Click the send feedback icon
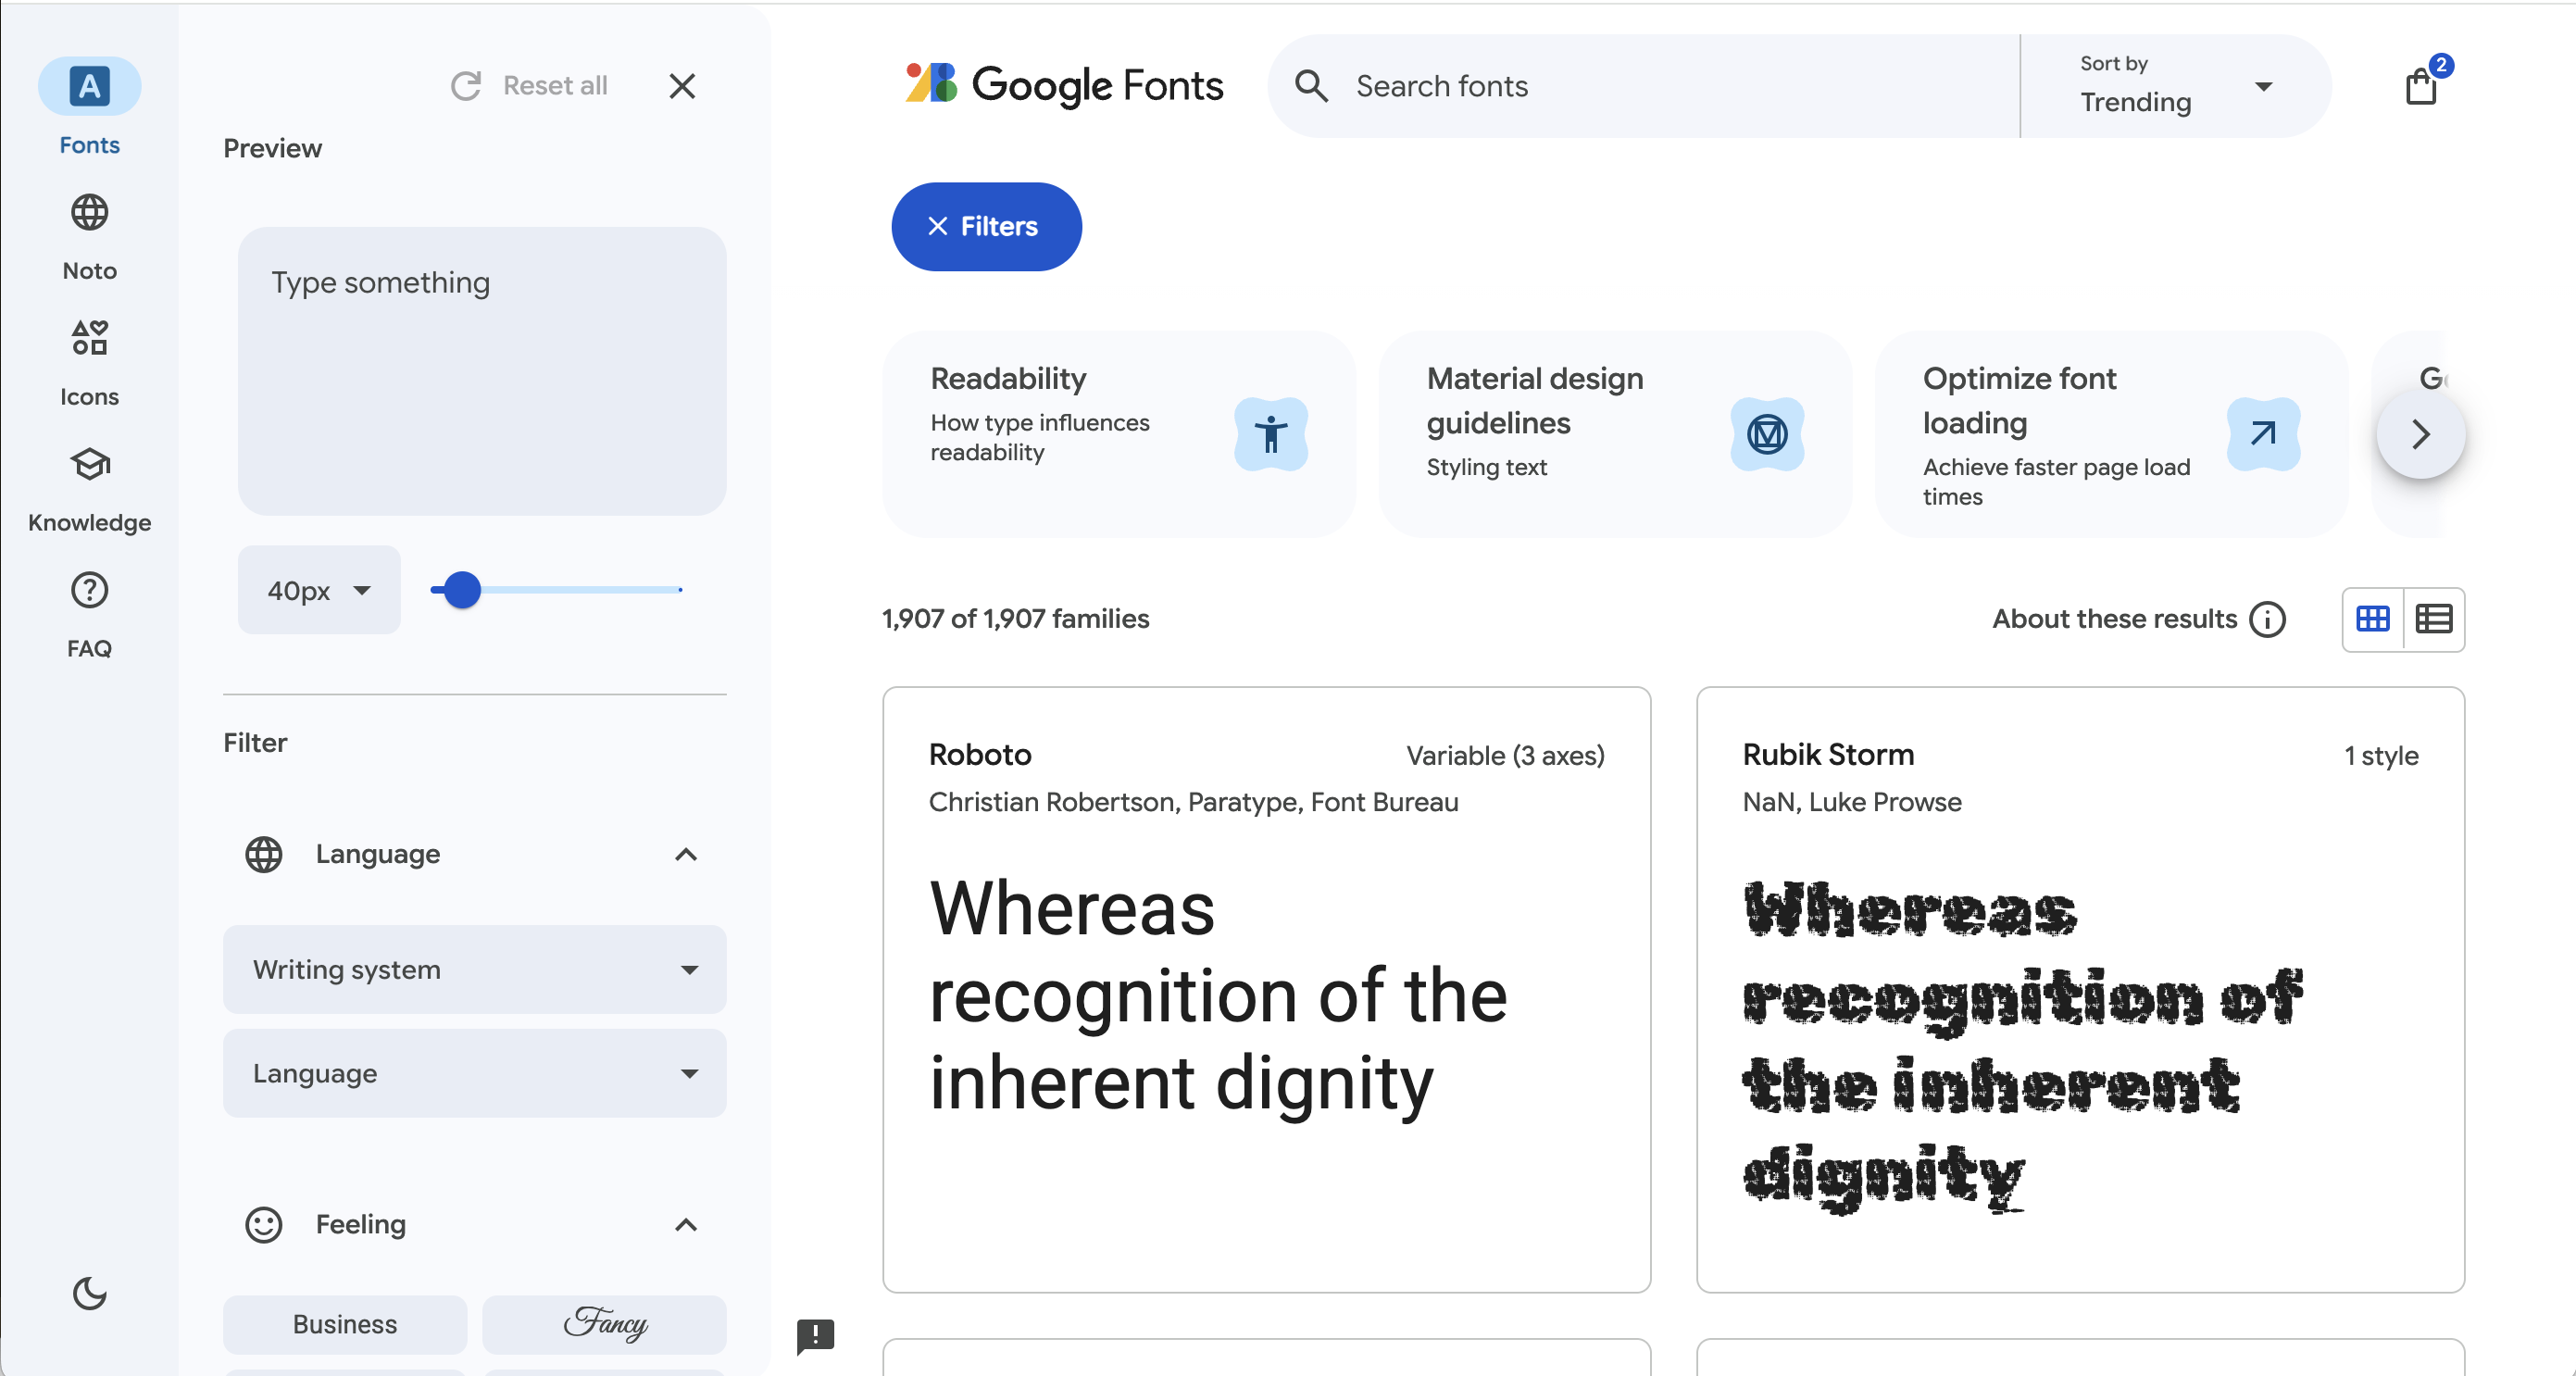 815,1335
